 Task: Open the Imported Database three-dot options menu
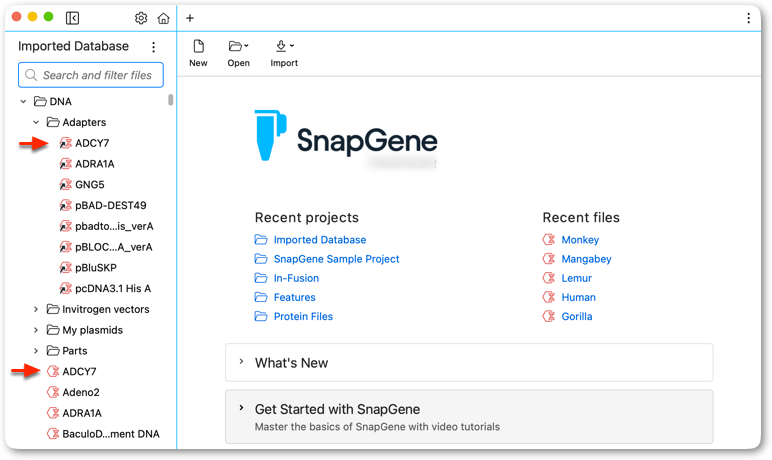[154, 47]
